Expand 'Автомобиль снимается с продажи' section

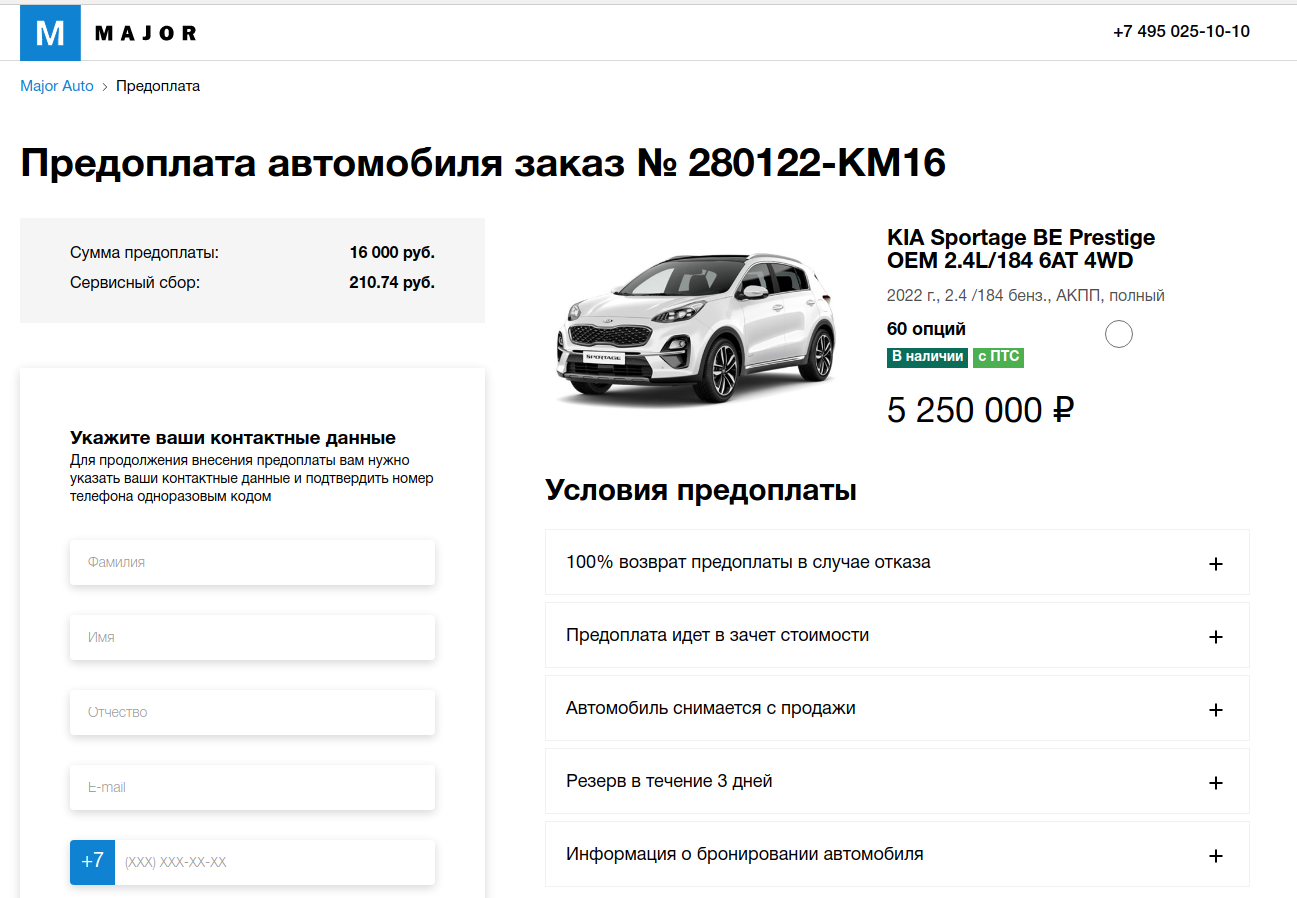(711, 708)
